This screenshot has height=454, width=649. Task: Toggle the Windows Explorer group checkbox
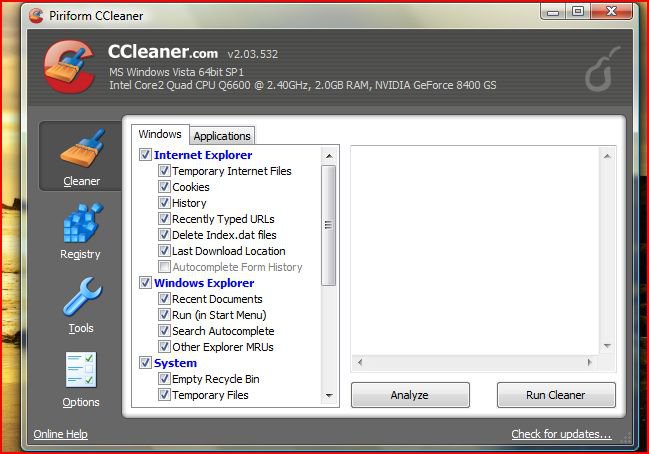pyautogui.click(x=145, y=283)
